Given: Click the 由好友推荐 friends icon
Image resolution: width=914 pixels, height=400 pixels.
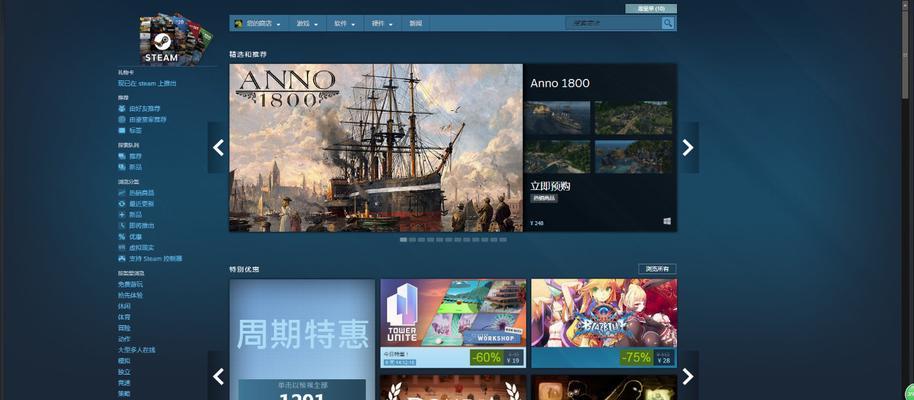Looking at the screenshot, I should coord(122,108).
